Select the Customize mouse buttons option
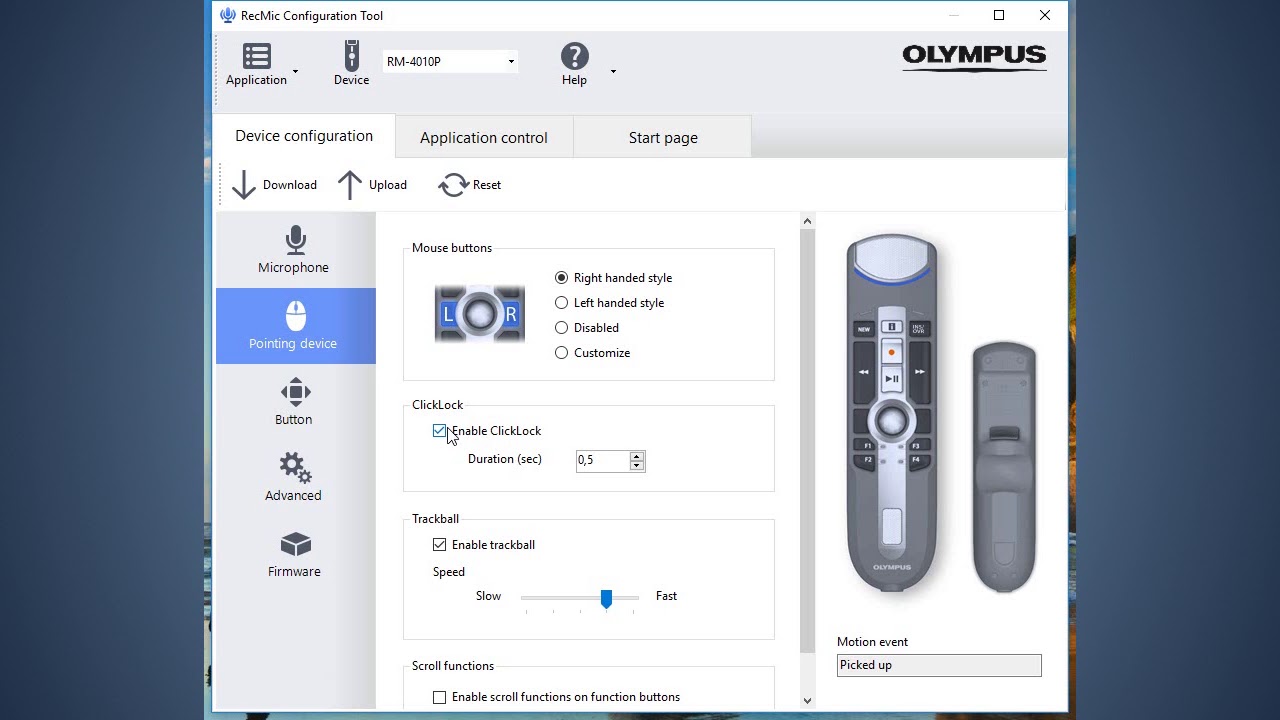 [561, 353]
